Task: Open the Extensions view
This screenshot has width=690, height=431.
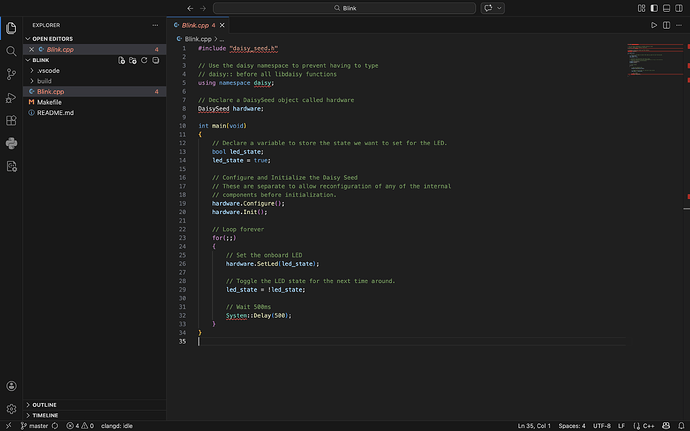Action: coord(11,119)
